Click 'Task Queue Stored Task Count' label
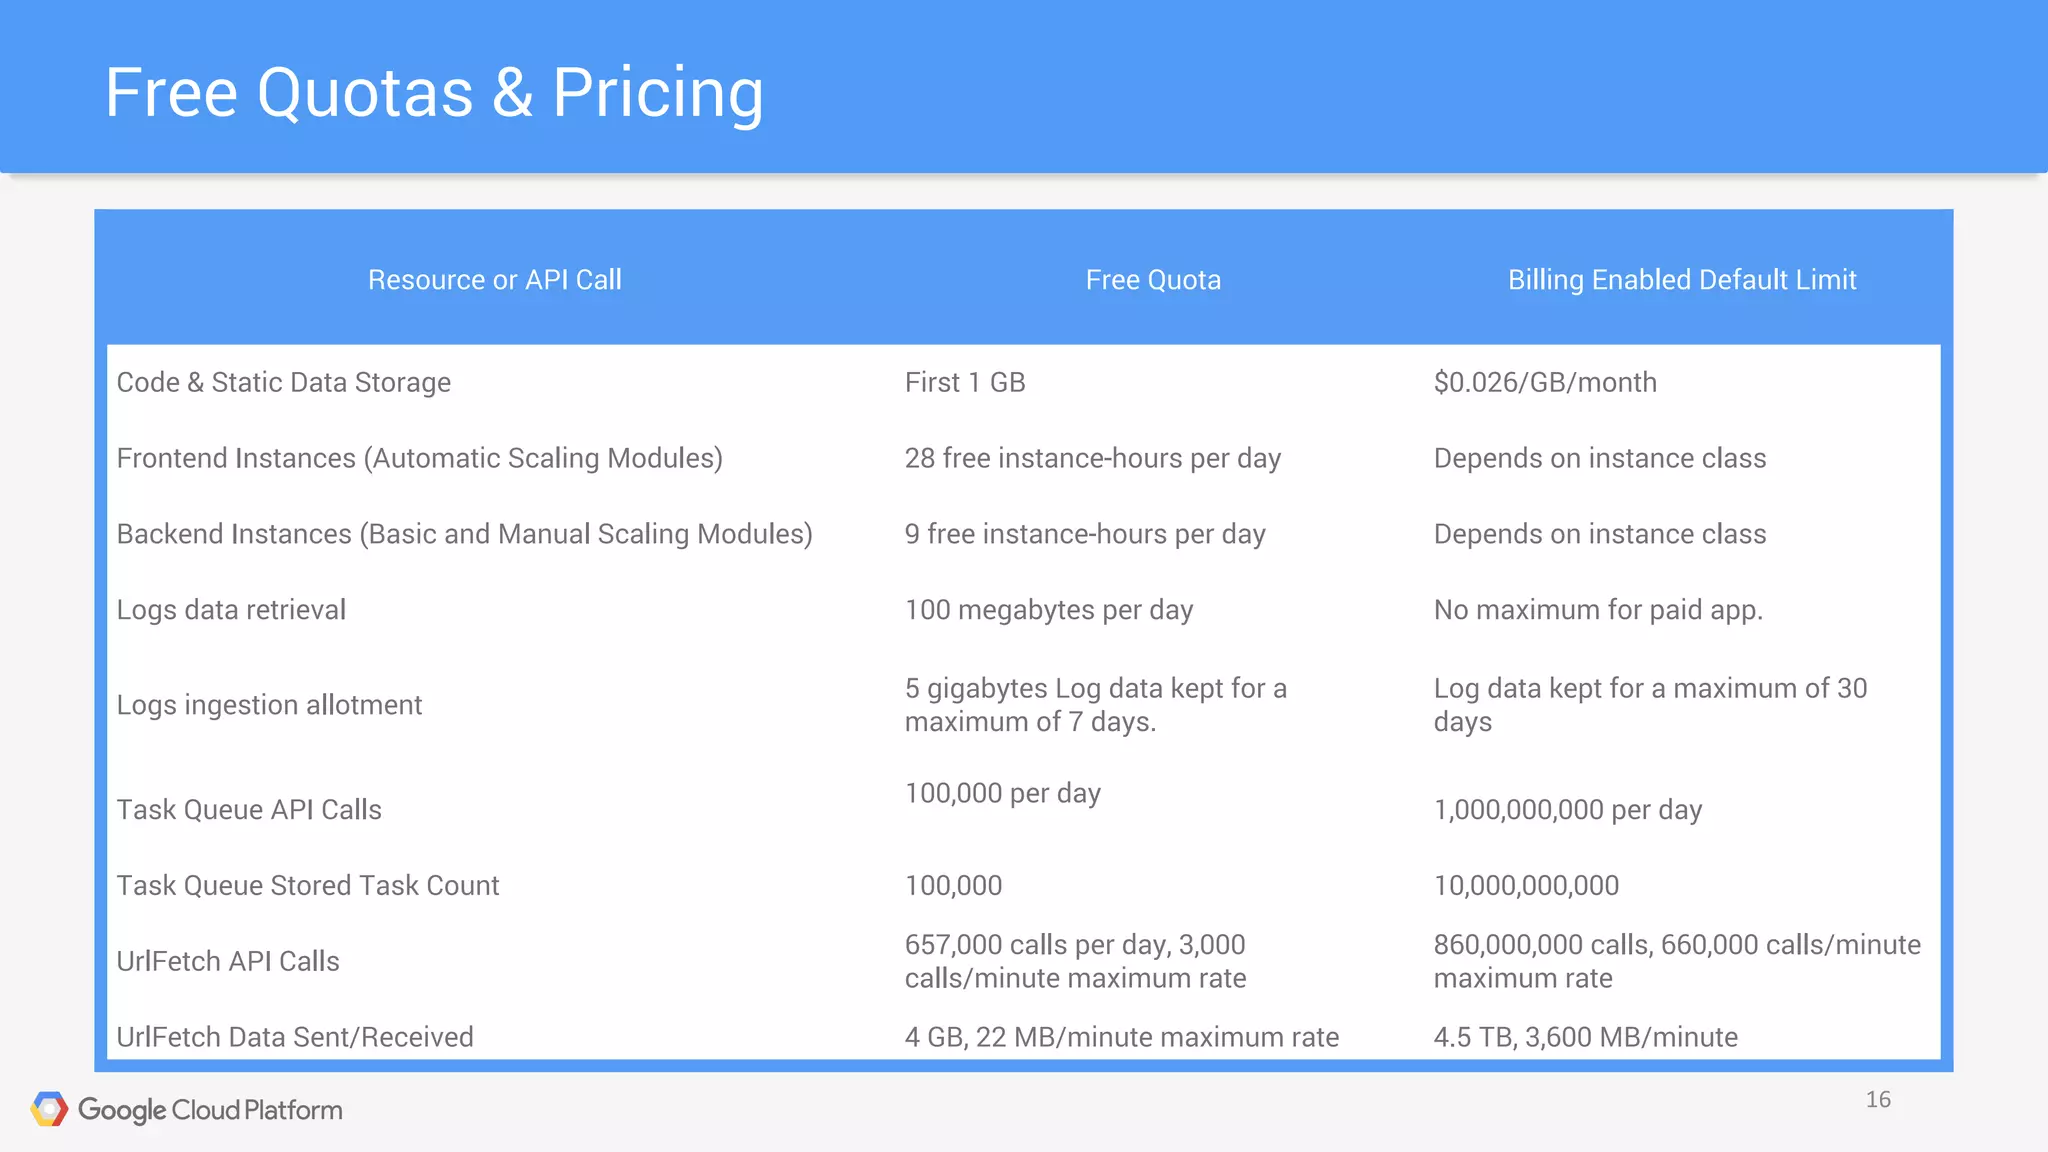 click(308, 886)
